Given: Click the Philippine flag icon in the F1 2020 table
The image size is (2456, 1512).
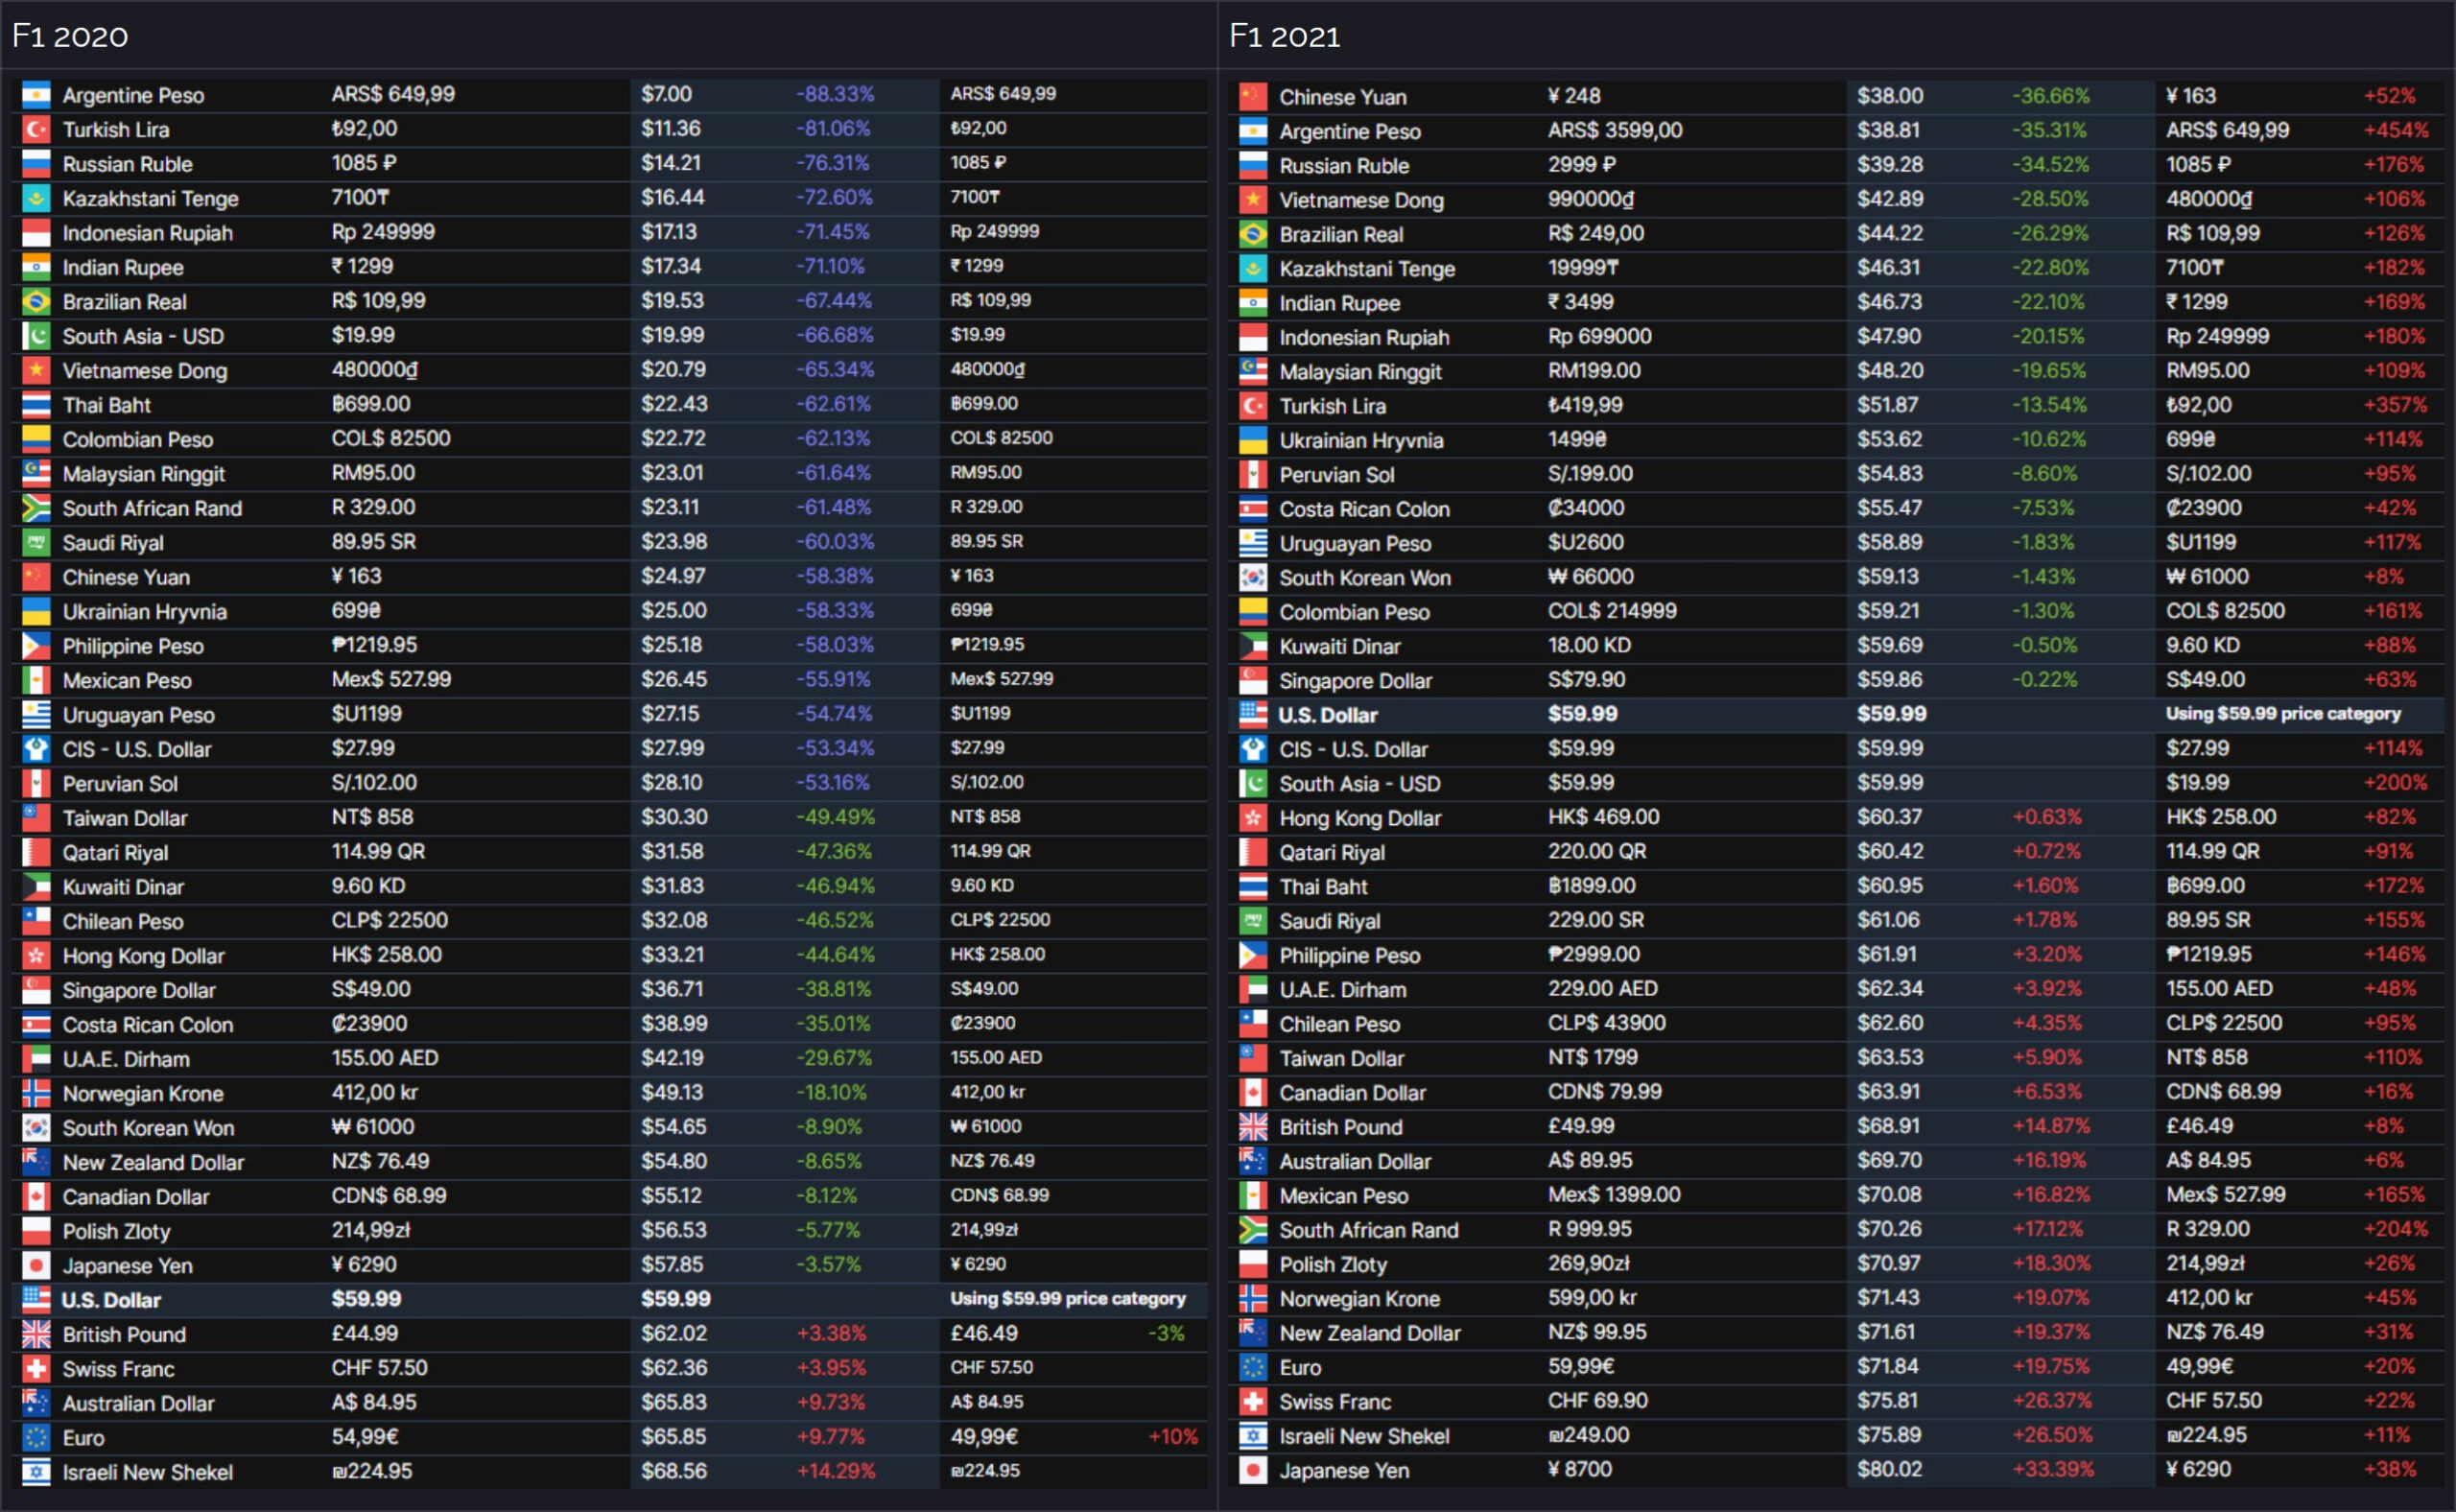Looking at the screenshot, I should coord(36,646).
